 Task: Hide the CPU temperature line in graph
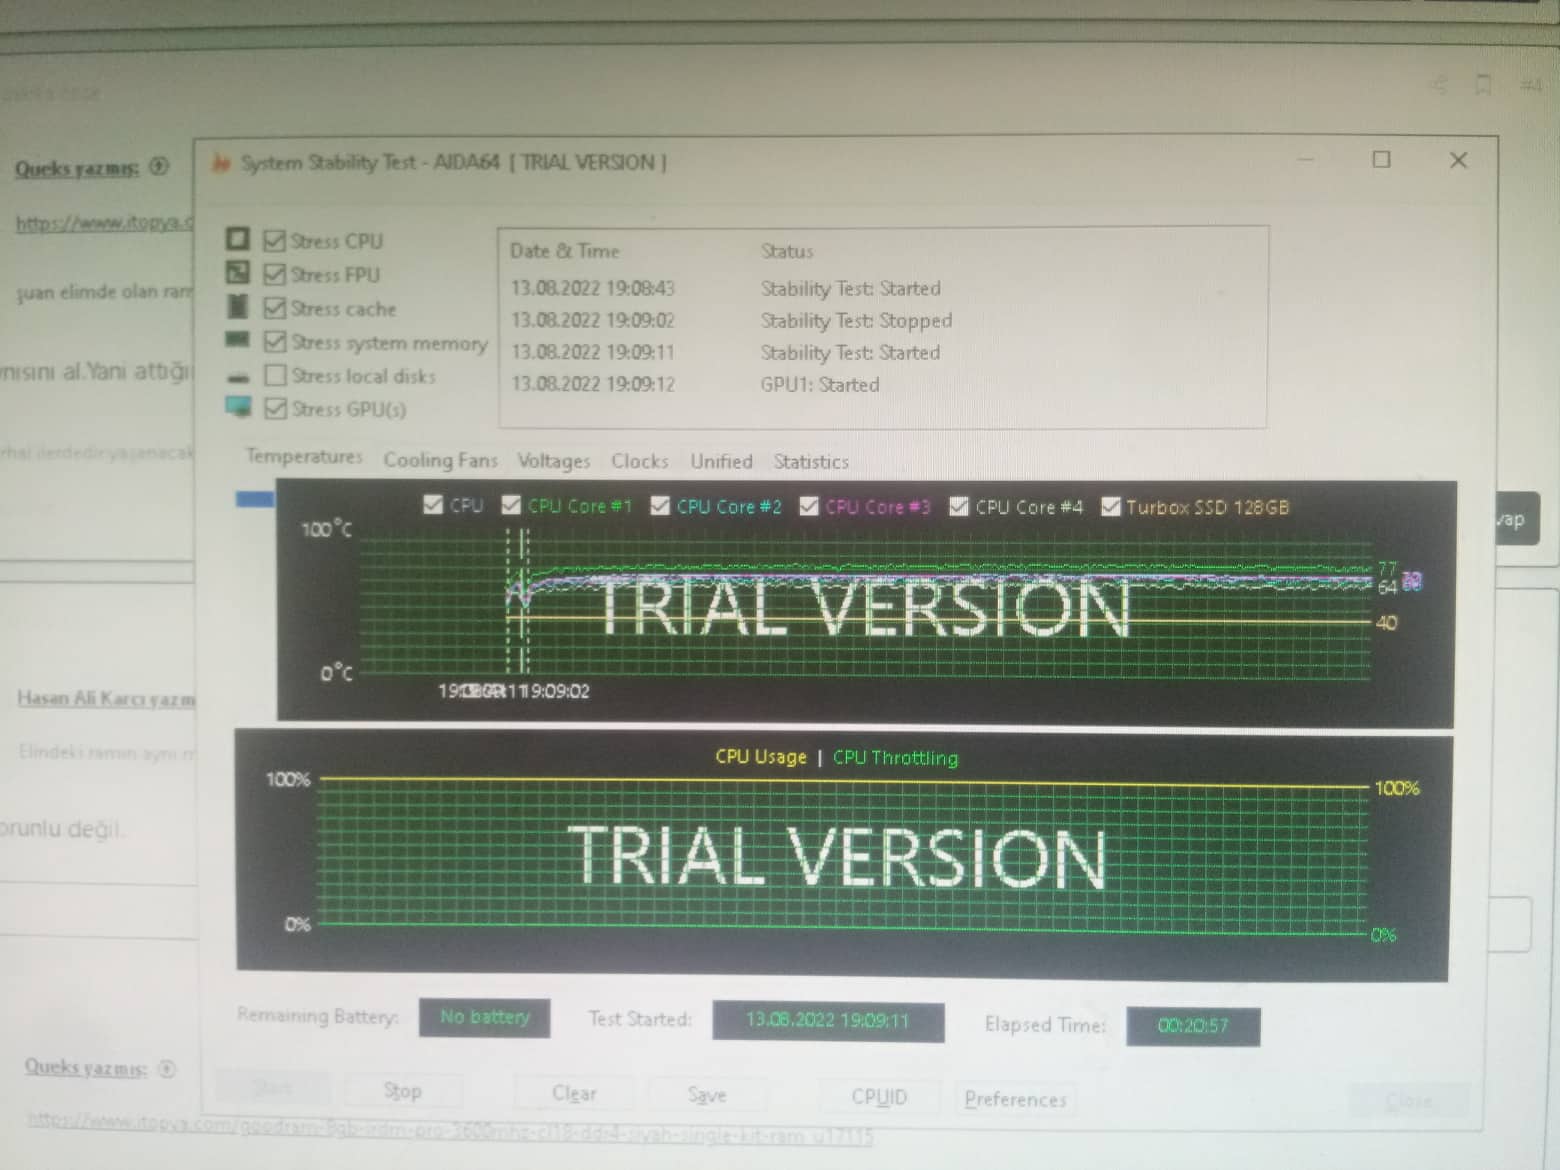432,504
